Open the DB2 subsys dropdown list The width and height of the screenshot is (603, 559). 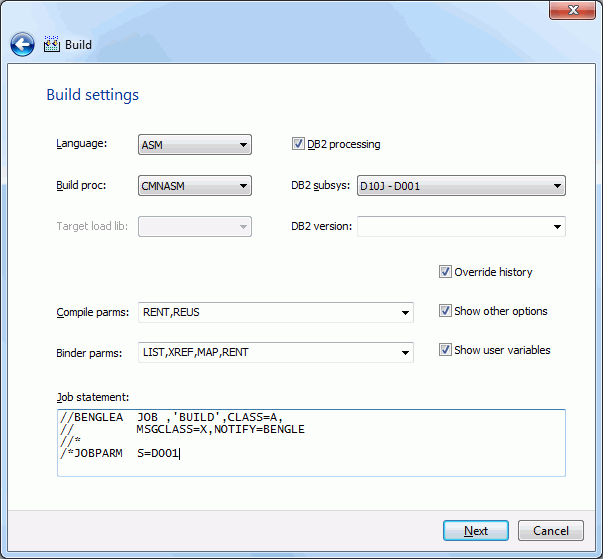click(461, 186)
